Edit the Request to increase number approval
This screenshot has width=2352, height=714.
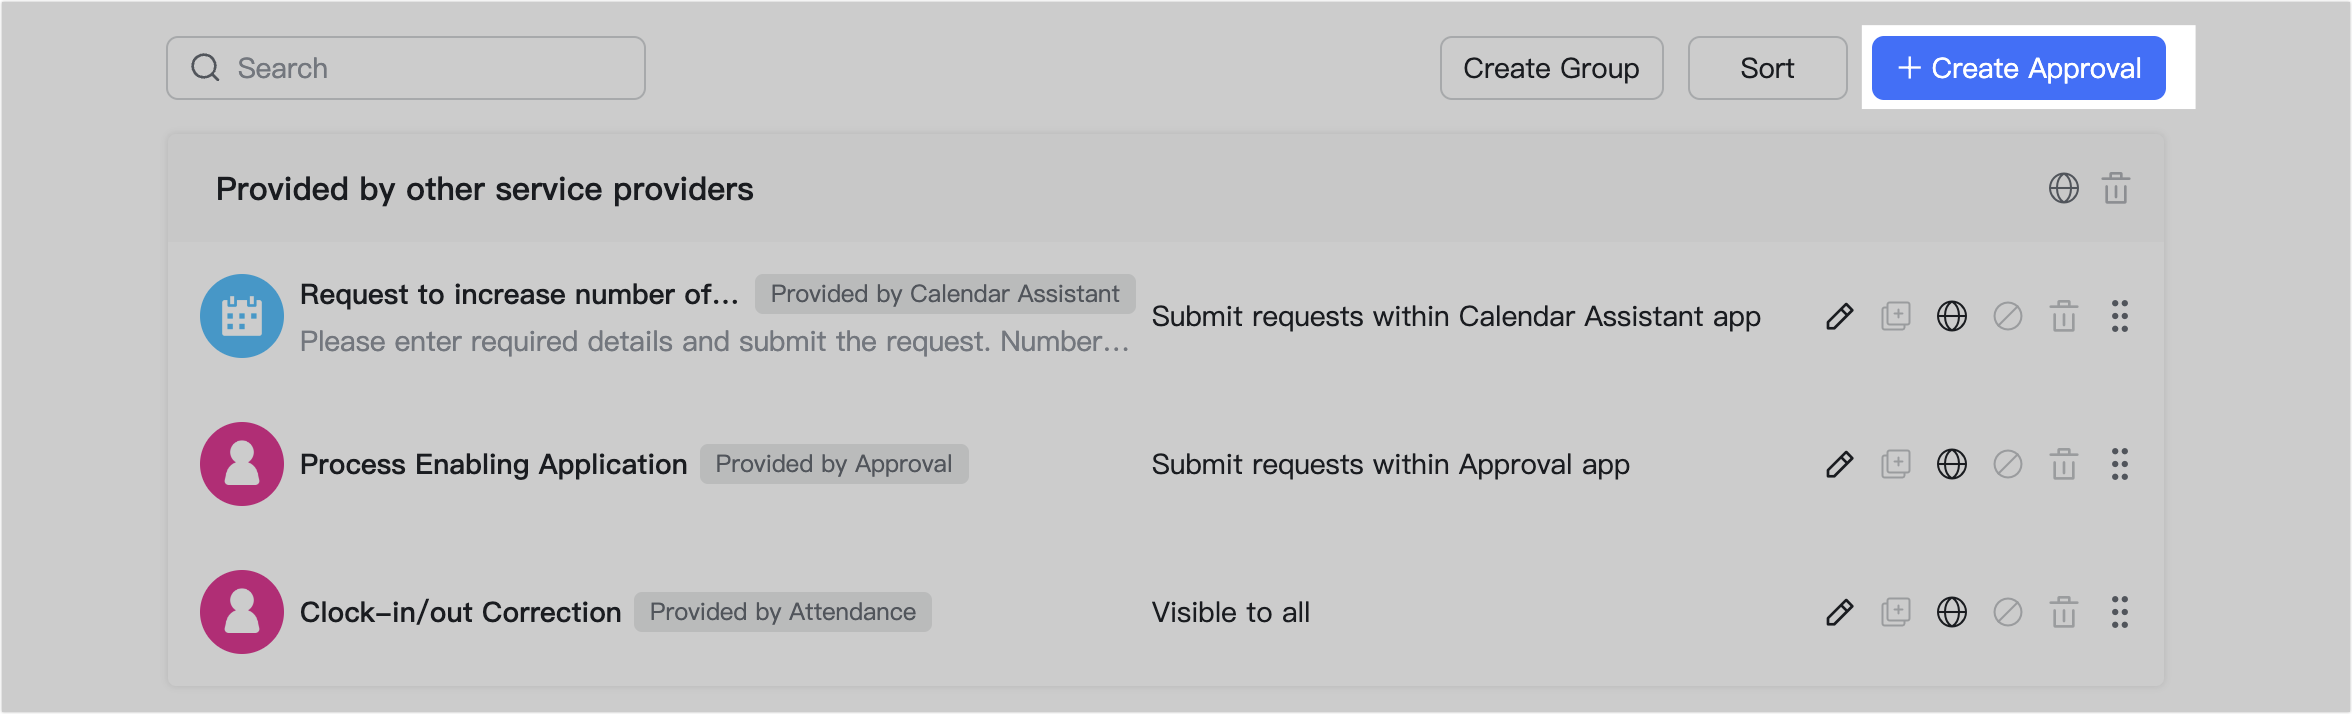[1839, 316]
